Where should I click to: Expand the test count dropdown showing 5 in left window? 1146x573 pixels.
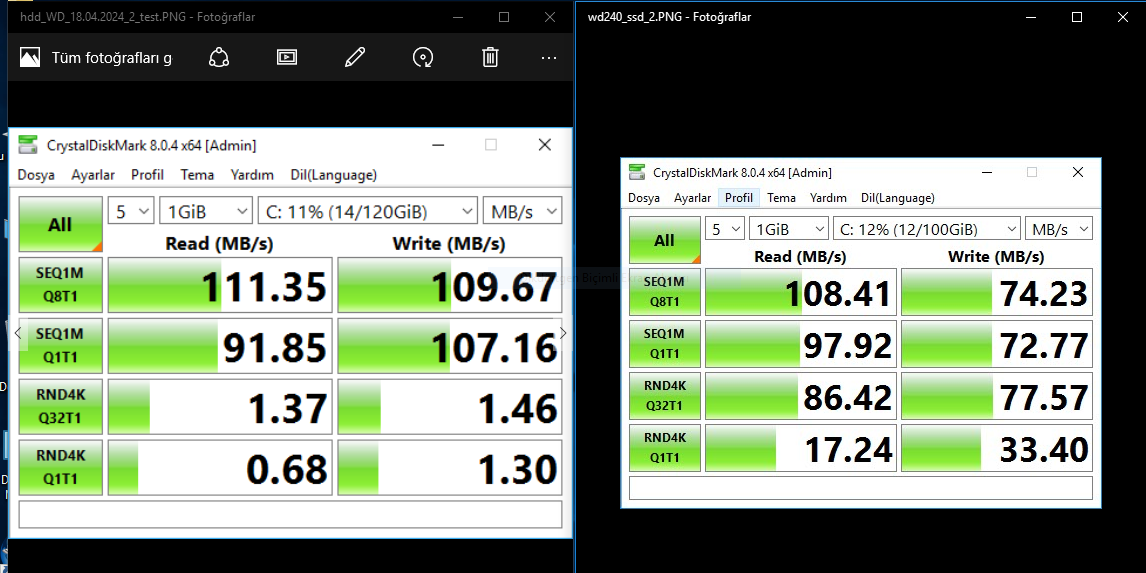coord(131,212)
